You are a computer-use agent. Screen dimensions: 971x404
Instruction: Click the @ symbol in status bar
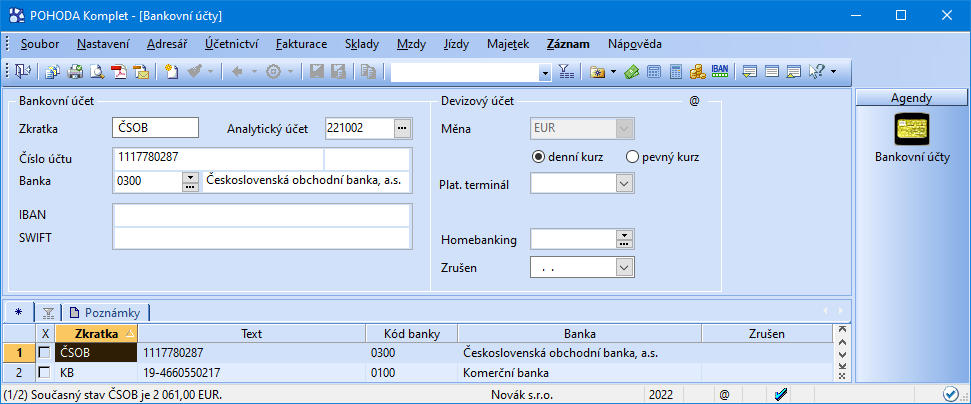(724, 394)
